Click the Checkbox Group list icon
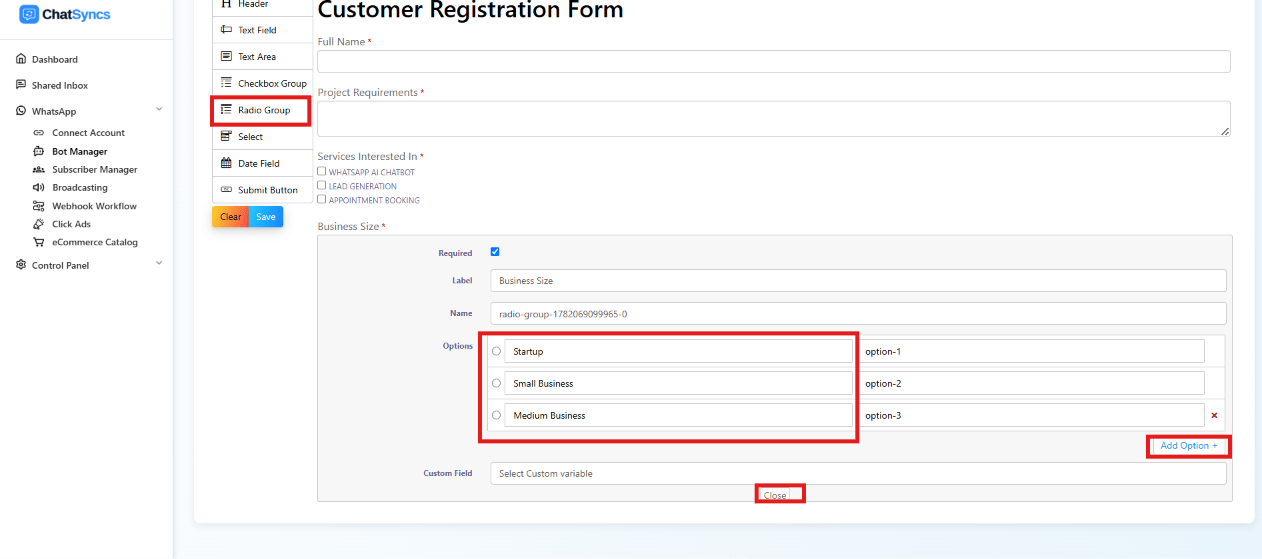This screenshot has height=559, width=1262. click(226, 83)
